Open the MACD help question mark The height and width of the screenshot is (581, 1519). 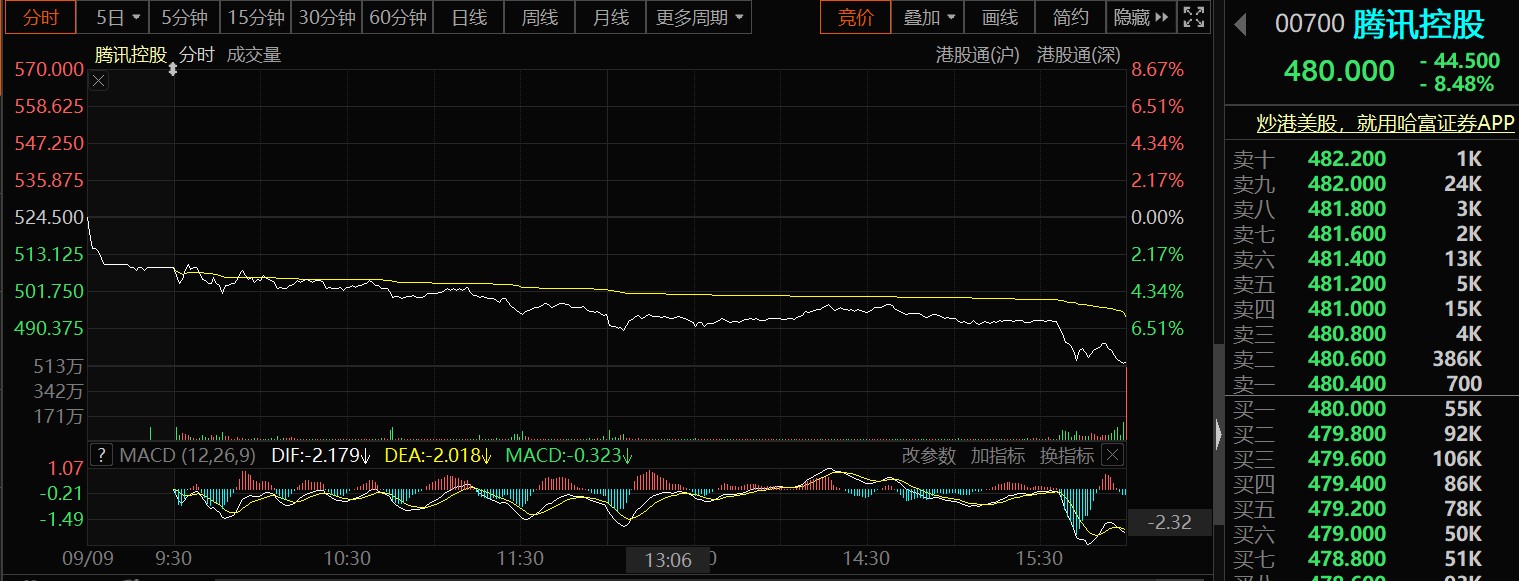click(x=101, y=456)
